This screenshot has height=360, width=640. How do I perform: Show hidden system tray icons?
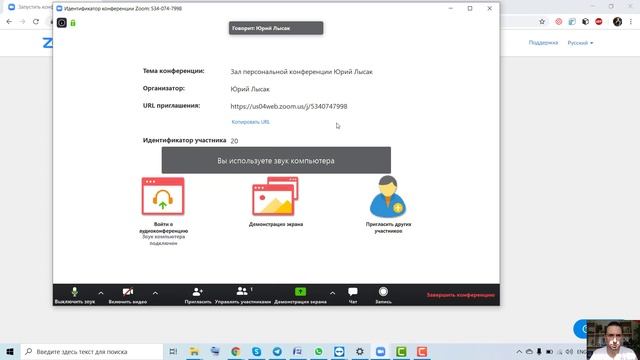coord(519,351)
